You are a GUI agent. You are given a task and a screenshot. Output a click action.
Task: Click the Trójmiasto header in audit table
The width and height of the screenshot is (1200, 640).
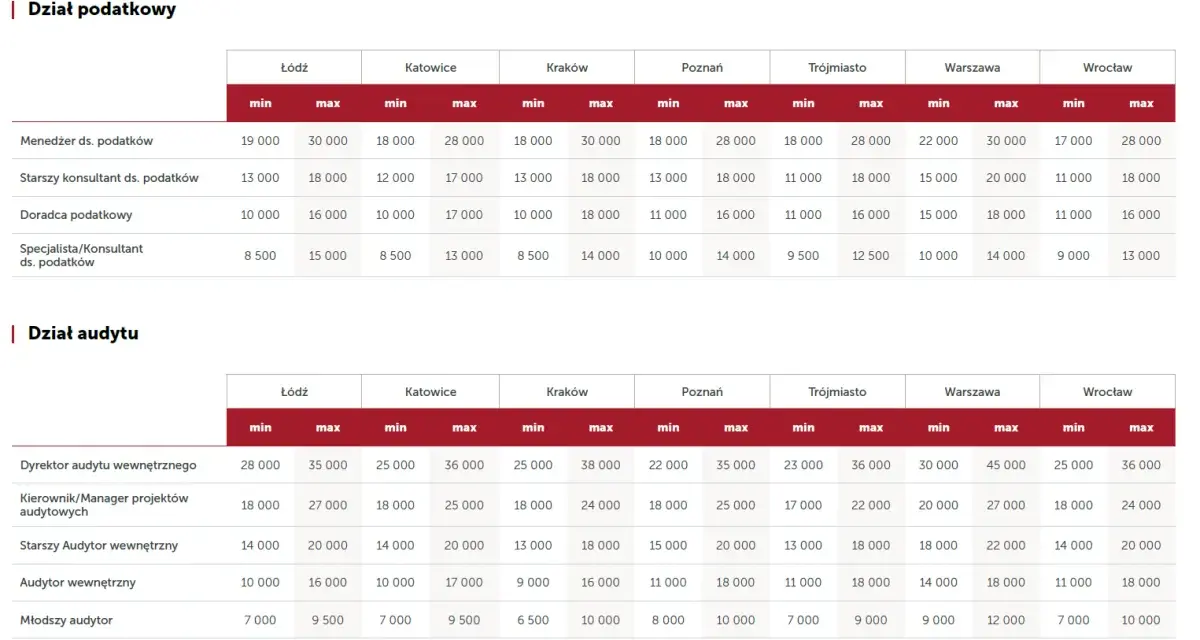click(837, 392)
